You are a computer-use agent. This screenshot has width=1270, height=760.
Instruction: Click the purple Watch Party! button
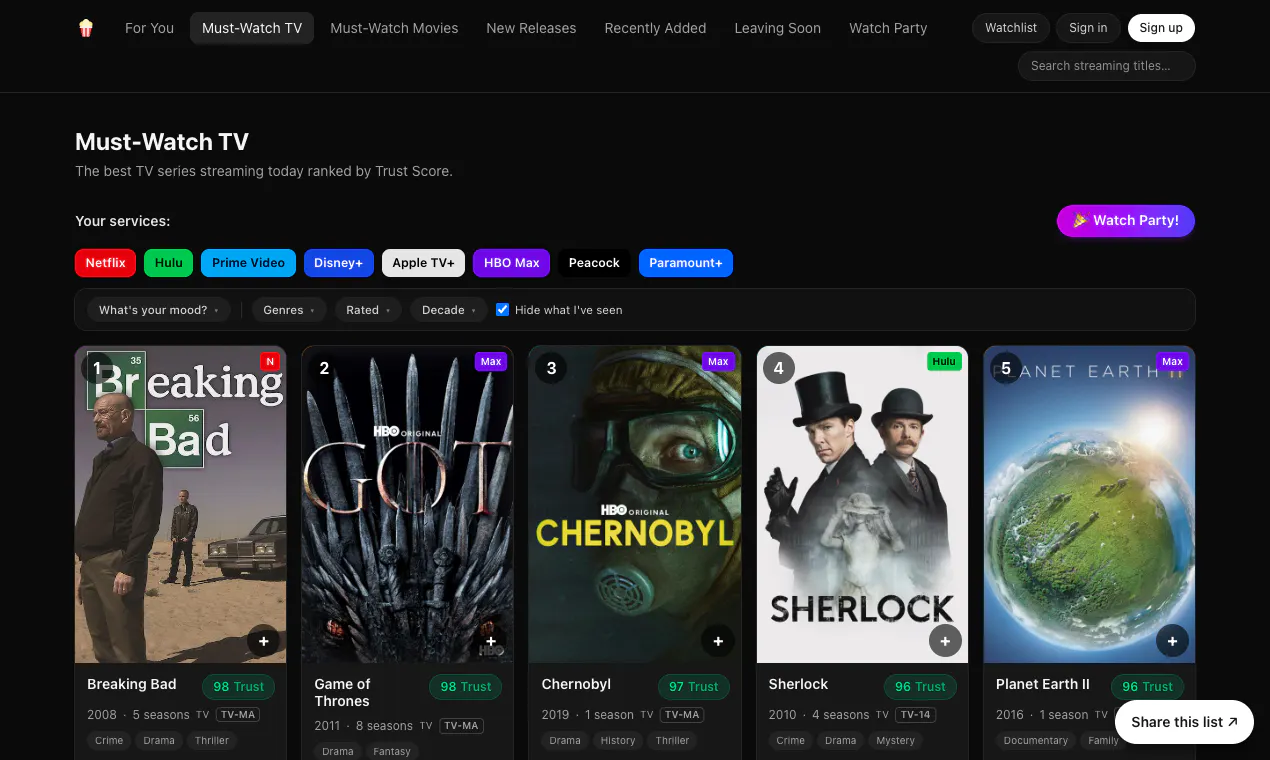point(1126,221)
